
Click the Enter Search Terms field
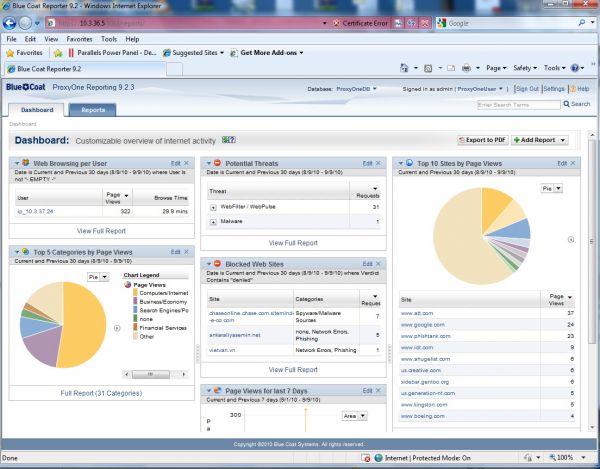518,104
